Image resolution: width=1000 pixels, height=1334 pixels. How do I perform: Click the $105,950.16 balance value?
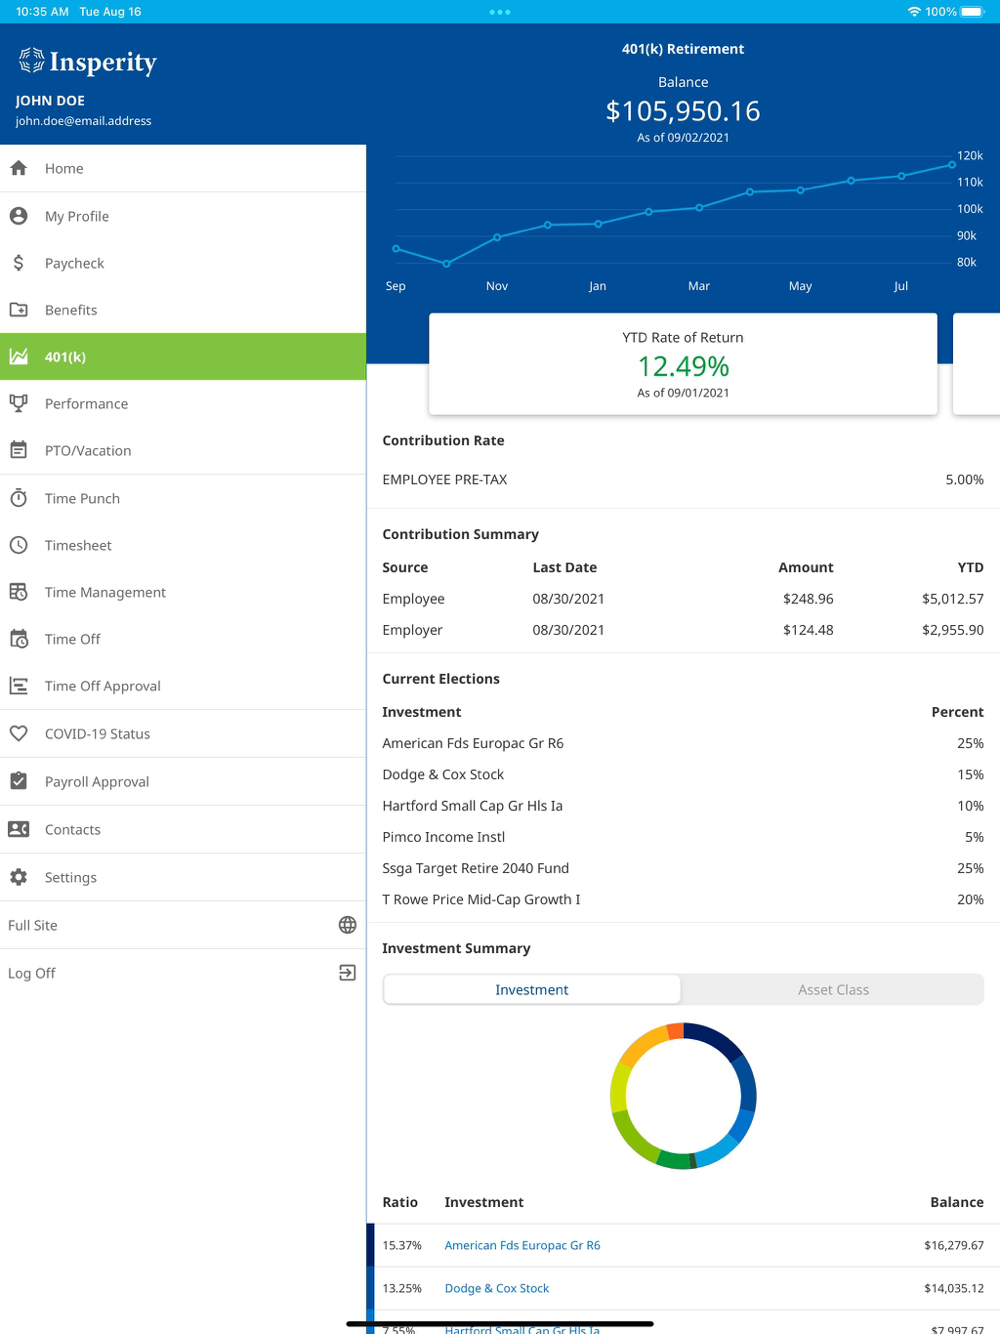[x=683, y=111]
